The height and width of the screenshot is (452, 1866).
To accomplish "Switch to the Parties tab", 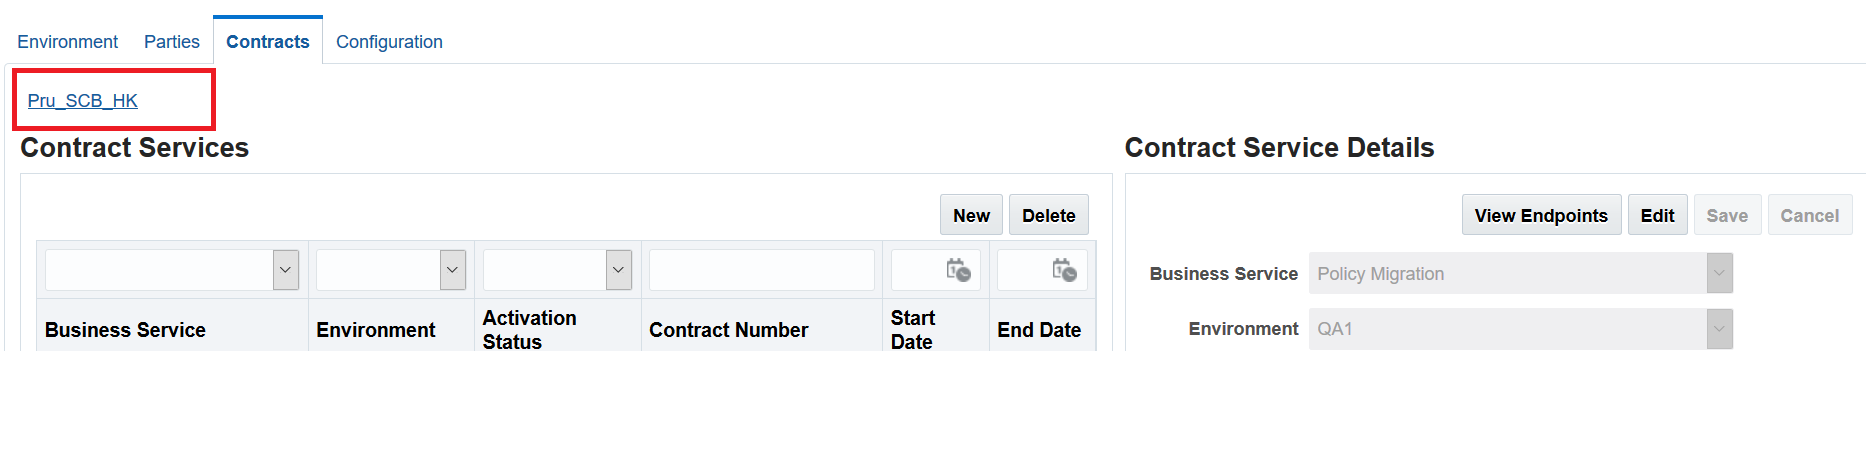I will click(172, 42).
